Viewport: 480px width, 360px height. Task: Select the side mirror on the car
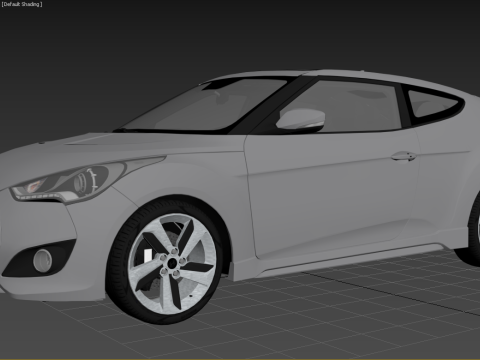click(x=300, y=120)
